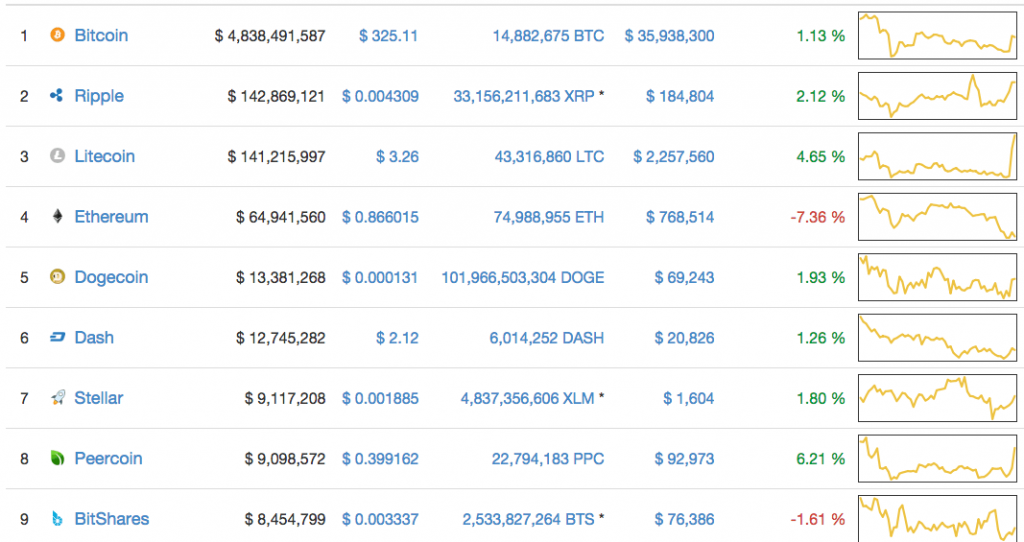Click the orange Bitcoin logo icon
This screenshot has height=542, width=1024.
[57, 35]
